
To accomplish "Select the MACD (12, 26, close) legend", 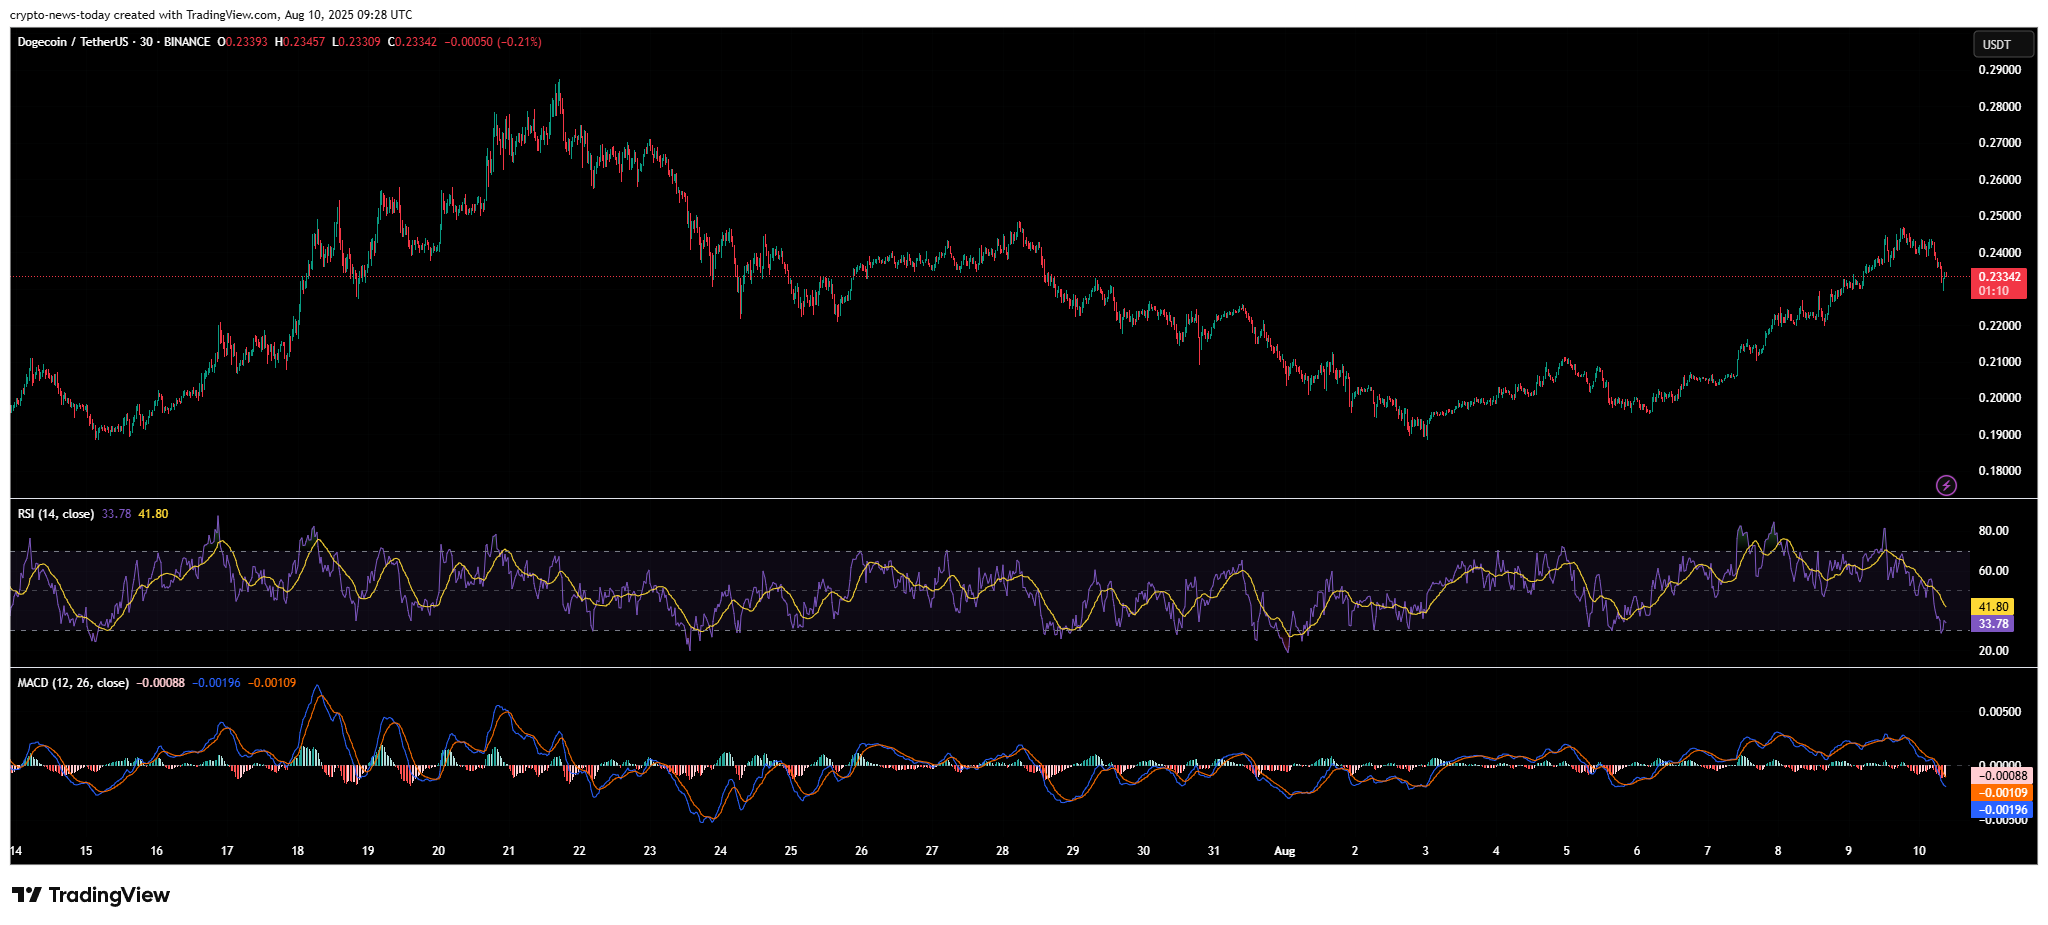I will click(x=73, y=683).
